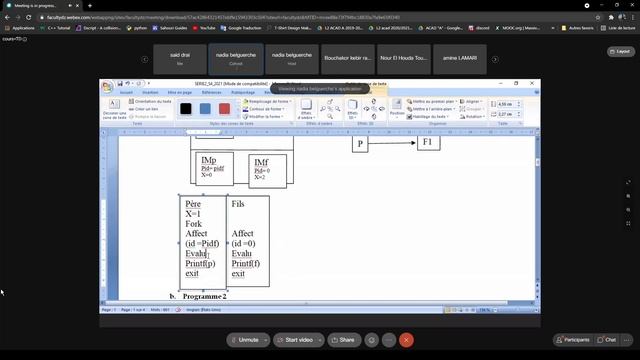
Task: Select Bouchakor kebir participant thumbnail
Action: 348,59
